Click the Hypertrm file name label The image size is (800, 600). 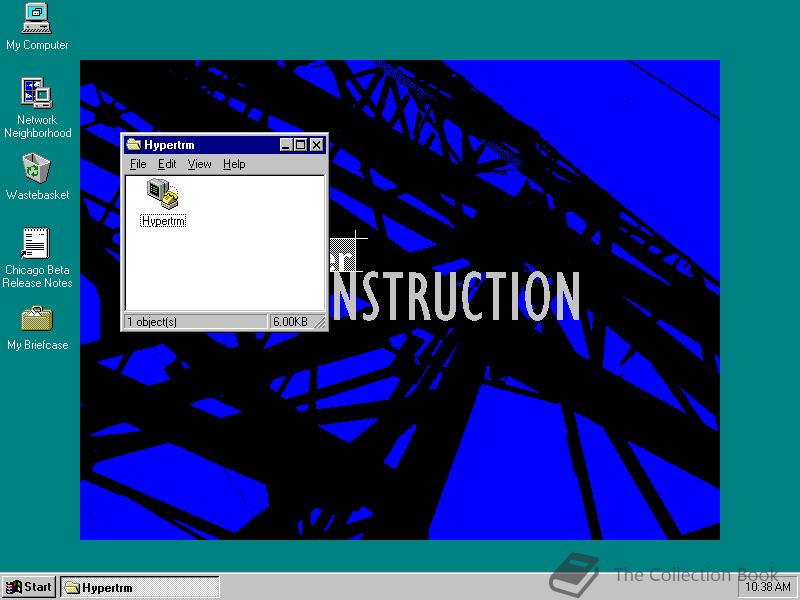point(163,221)
